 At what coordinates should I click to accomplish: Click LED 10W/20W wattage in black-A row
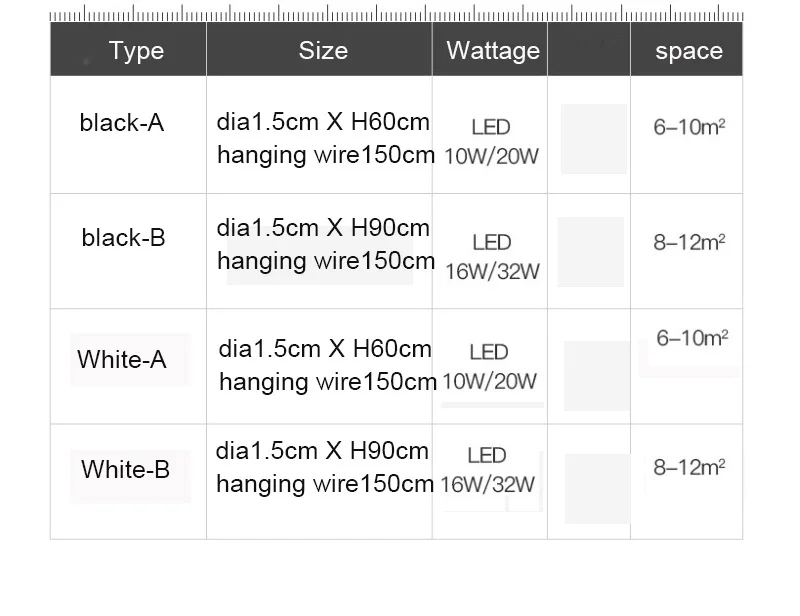click(491, 141)
